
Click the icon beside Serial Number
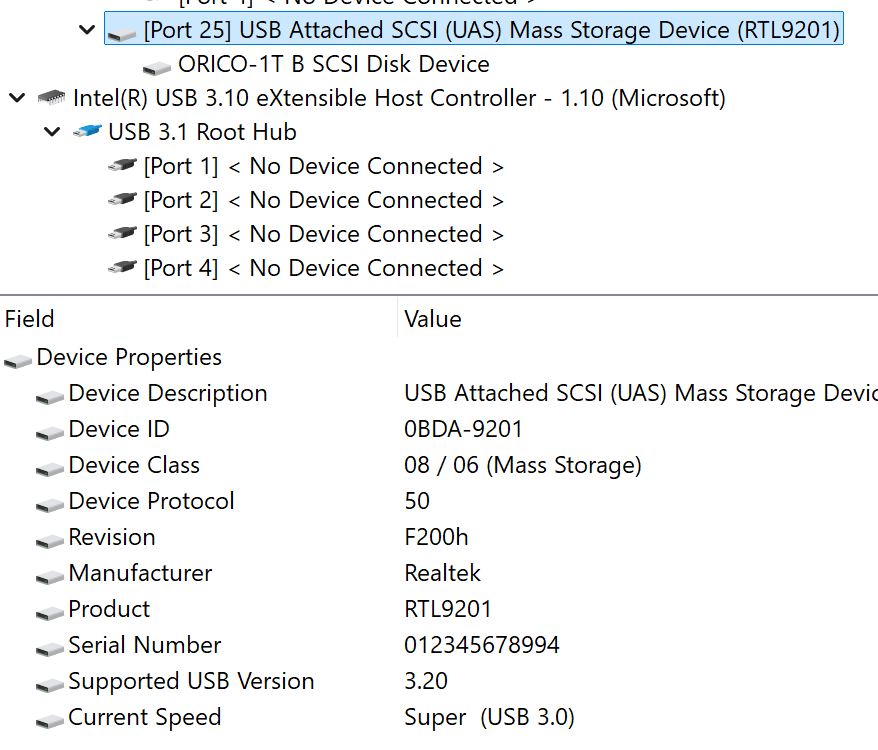[x=50, y=646]
